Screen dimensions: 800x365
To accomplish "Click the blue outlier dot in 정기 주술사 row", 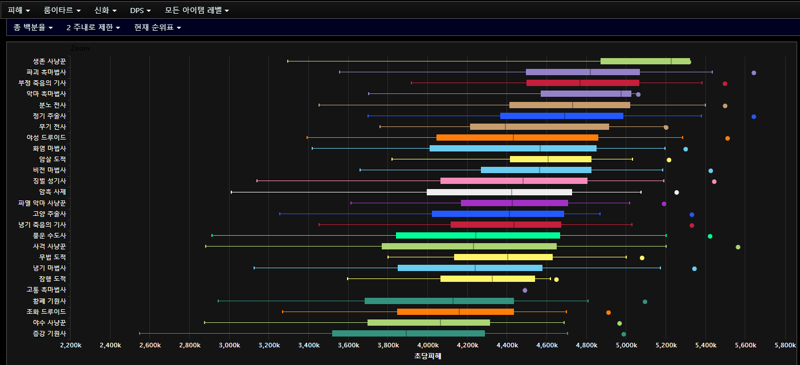I will [754, 117].
